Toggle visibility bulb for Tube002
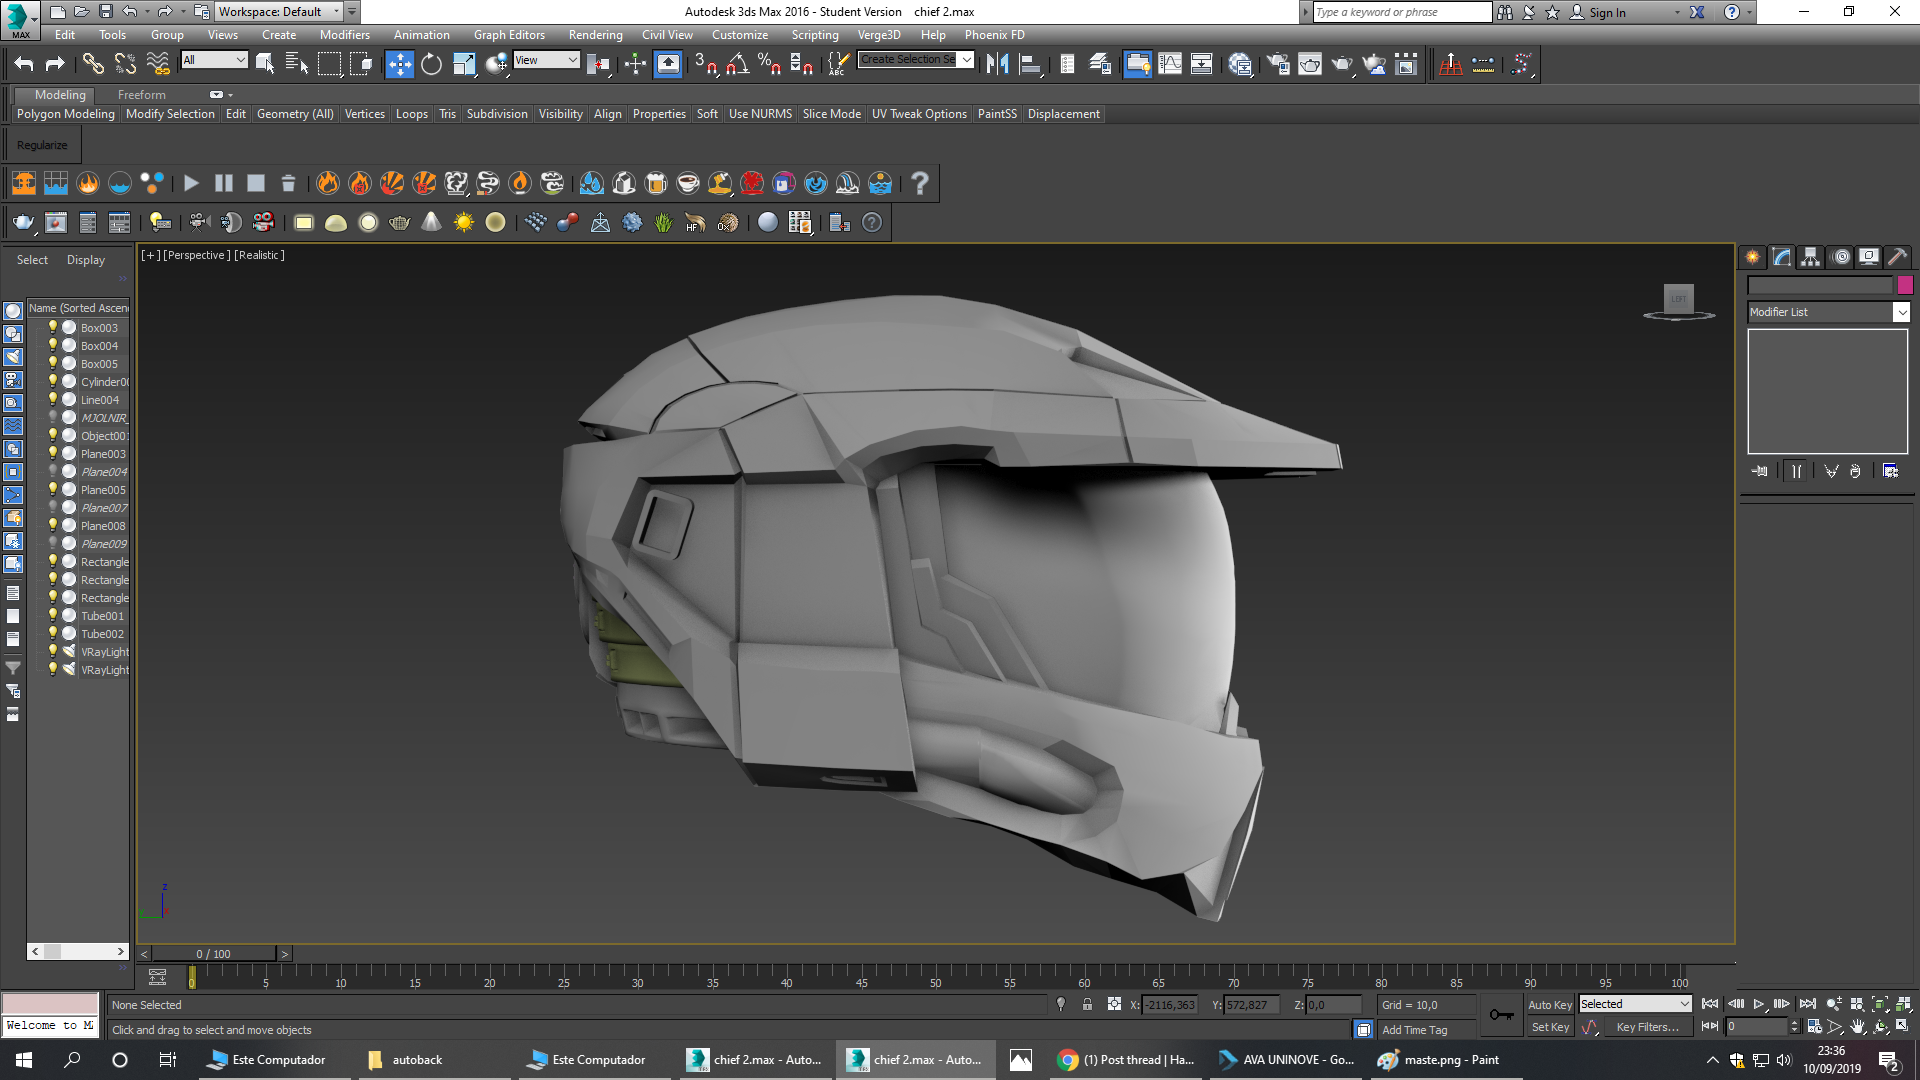This screenshot has width=1920, height=1080. coord(53,633)
